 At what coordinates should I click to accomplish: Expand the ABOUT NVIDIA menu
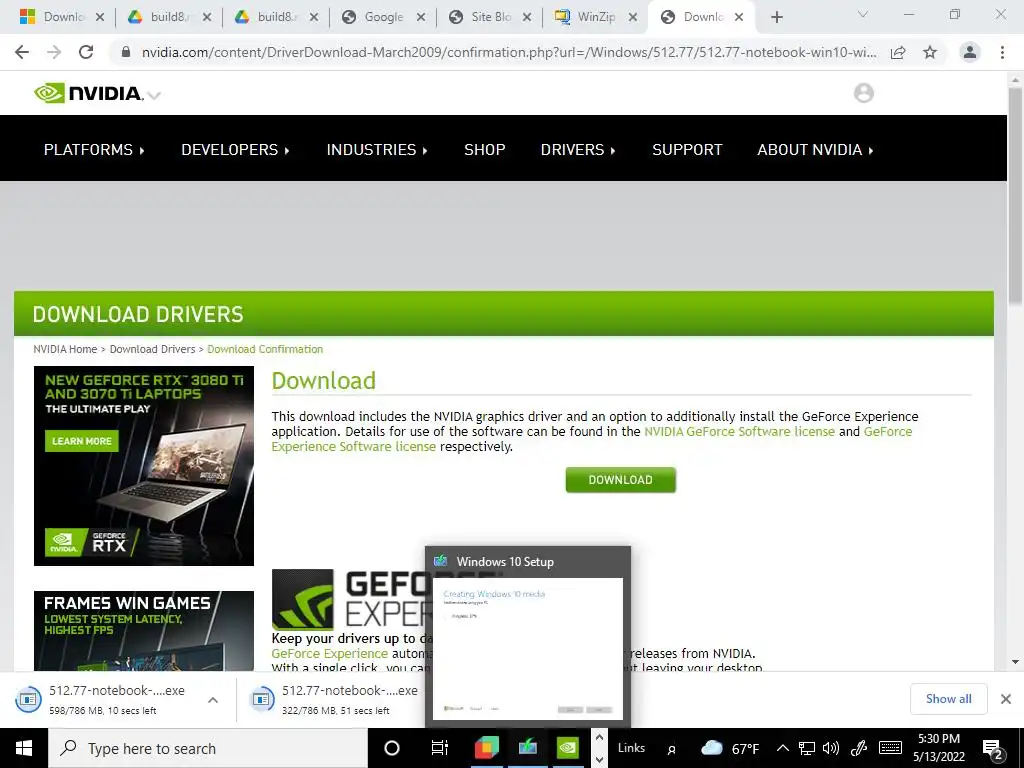click(815, 150)
